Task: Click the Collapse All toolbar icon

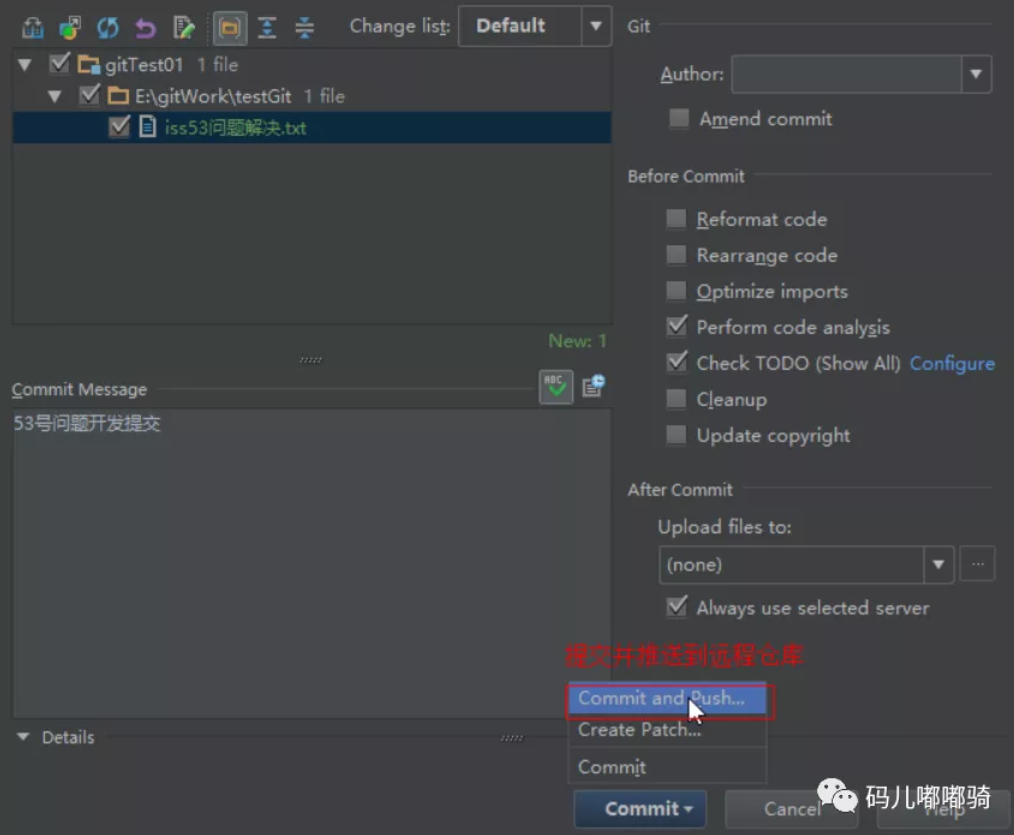Action: (304, 27)
